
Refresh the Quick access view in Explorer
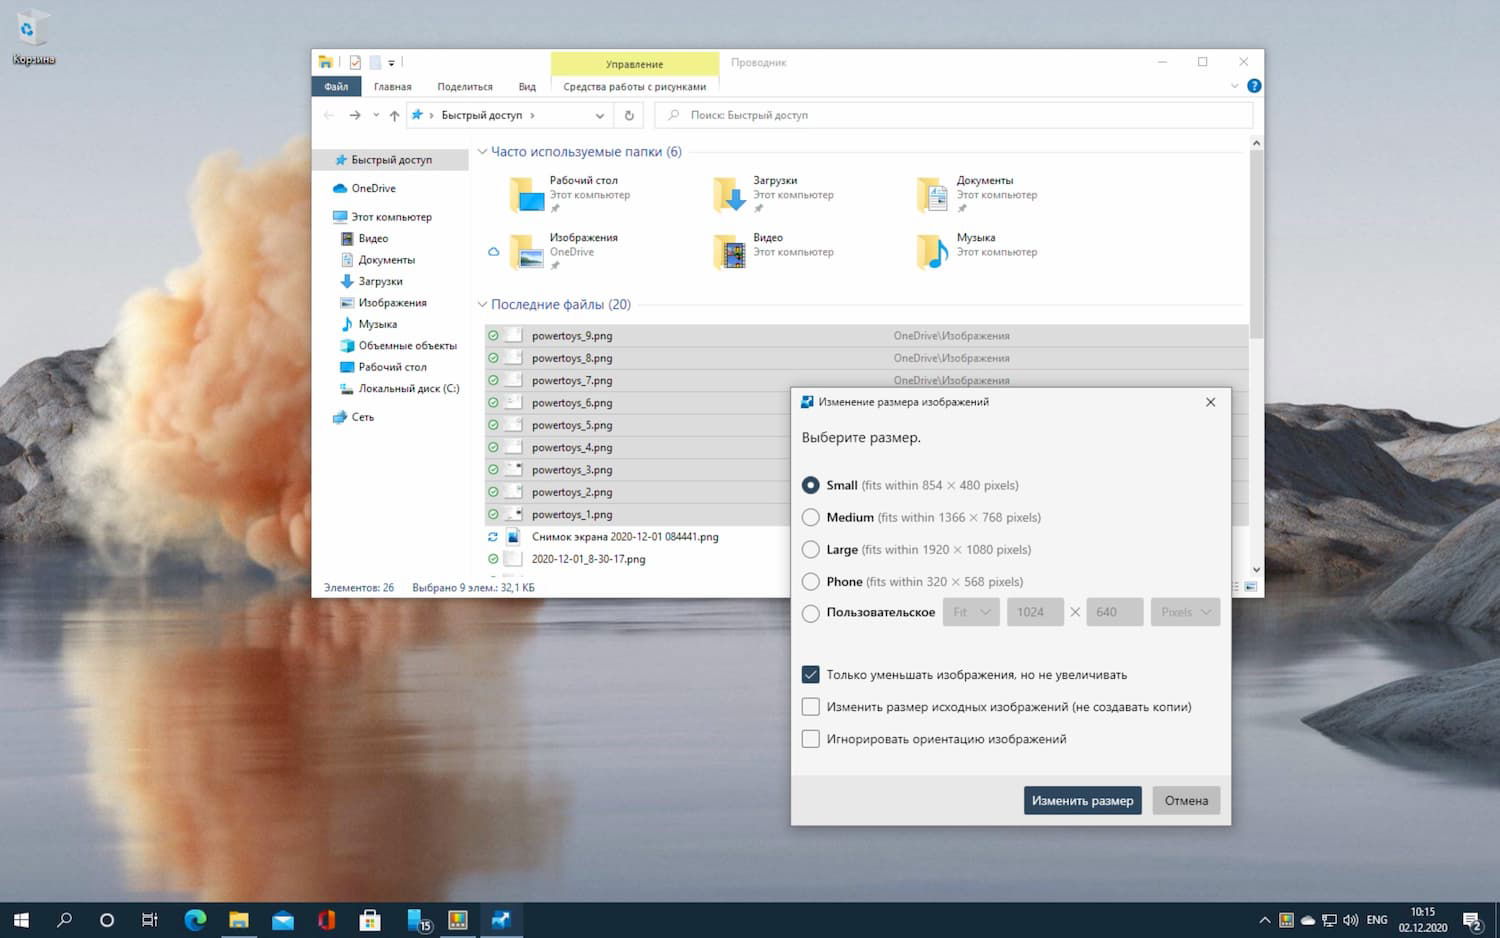click(629, 115)
